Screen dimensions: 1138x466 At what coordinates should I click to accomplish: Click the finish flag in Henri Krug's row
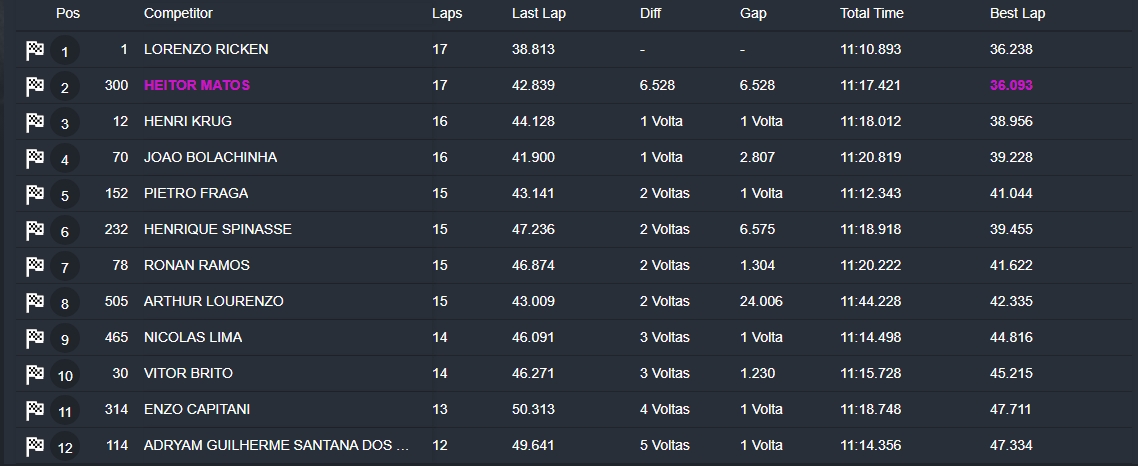[x=35, y=123]
